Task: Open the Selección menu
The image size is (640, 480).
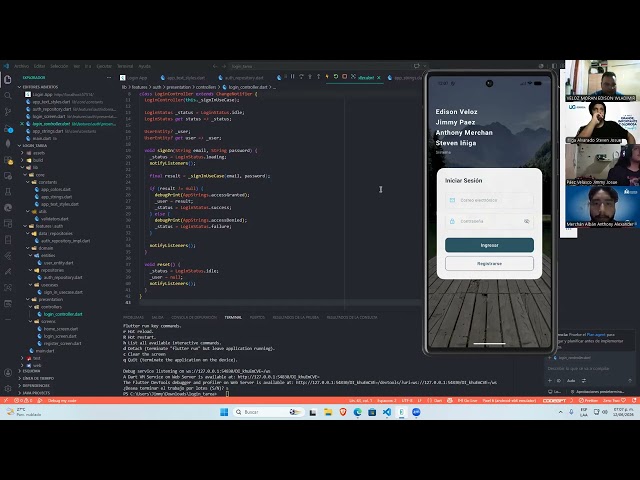Action: pyautogui.click(x=59, y=66)
